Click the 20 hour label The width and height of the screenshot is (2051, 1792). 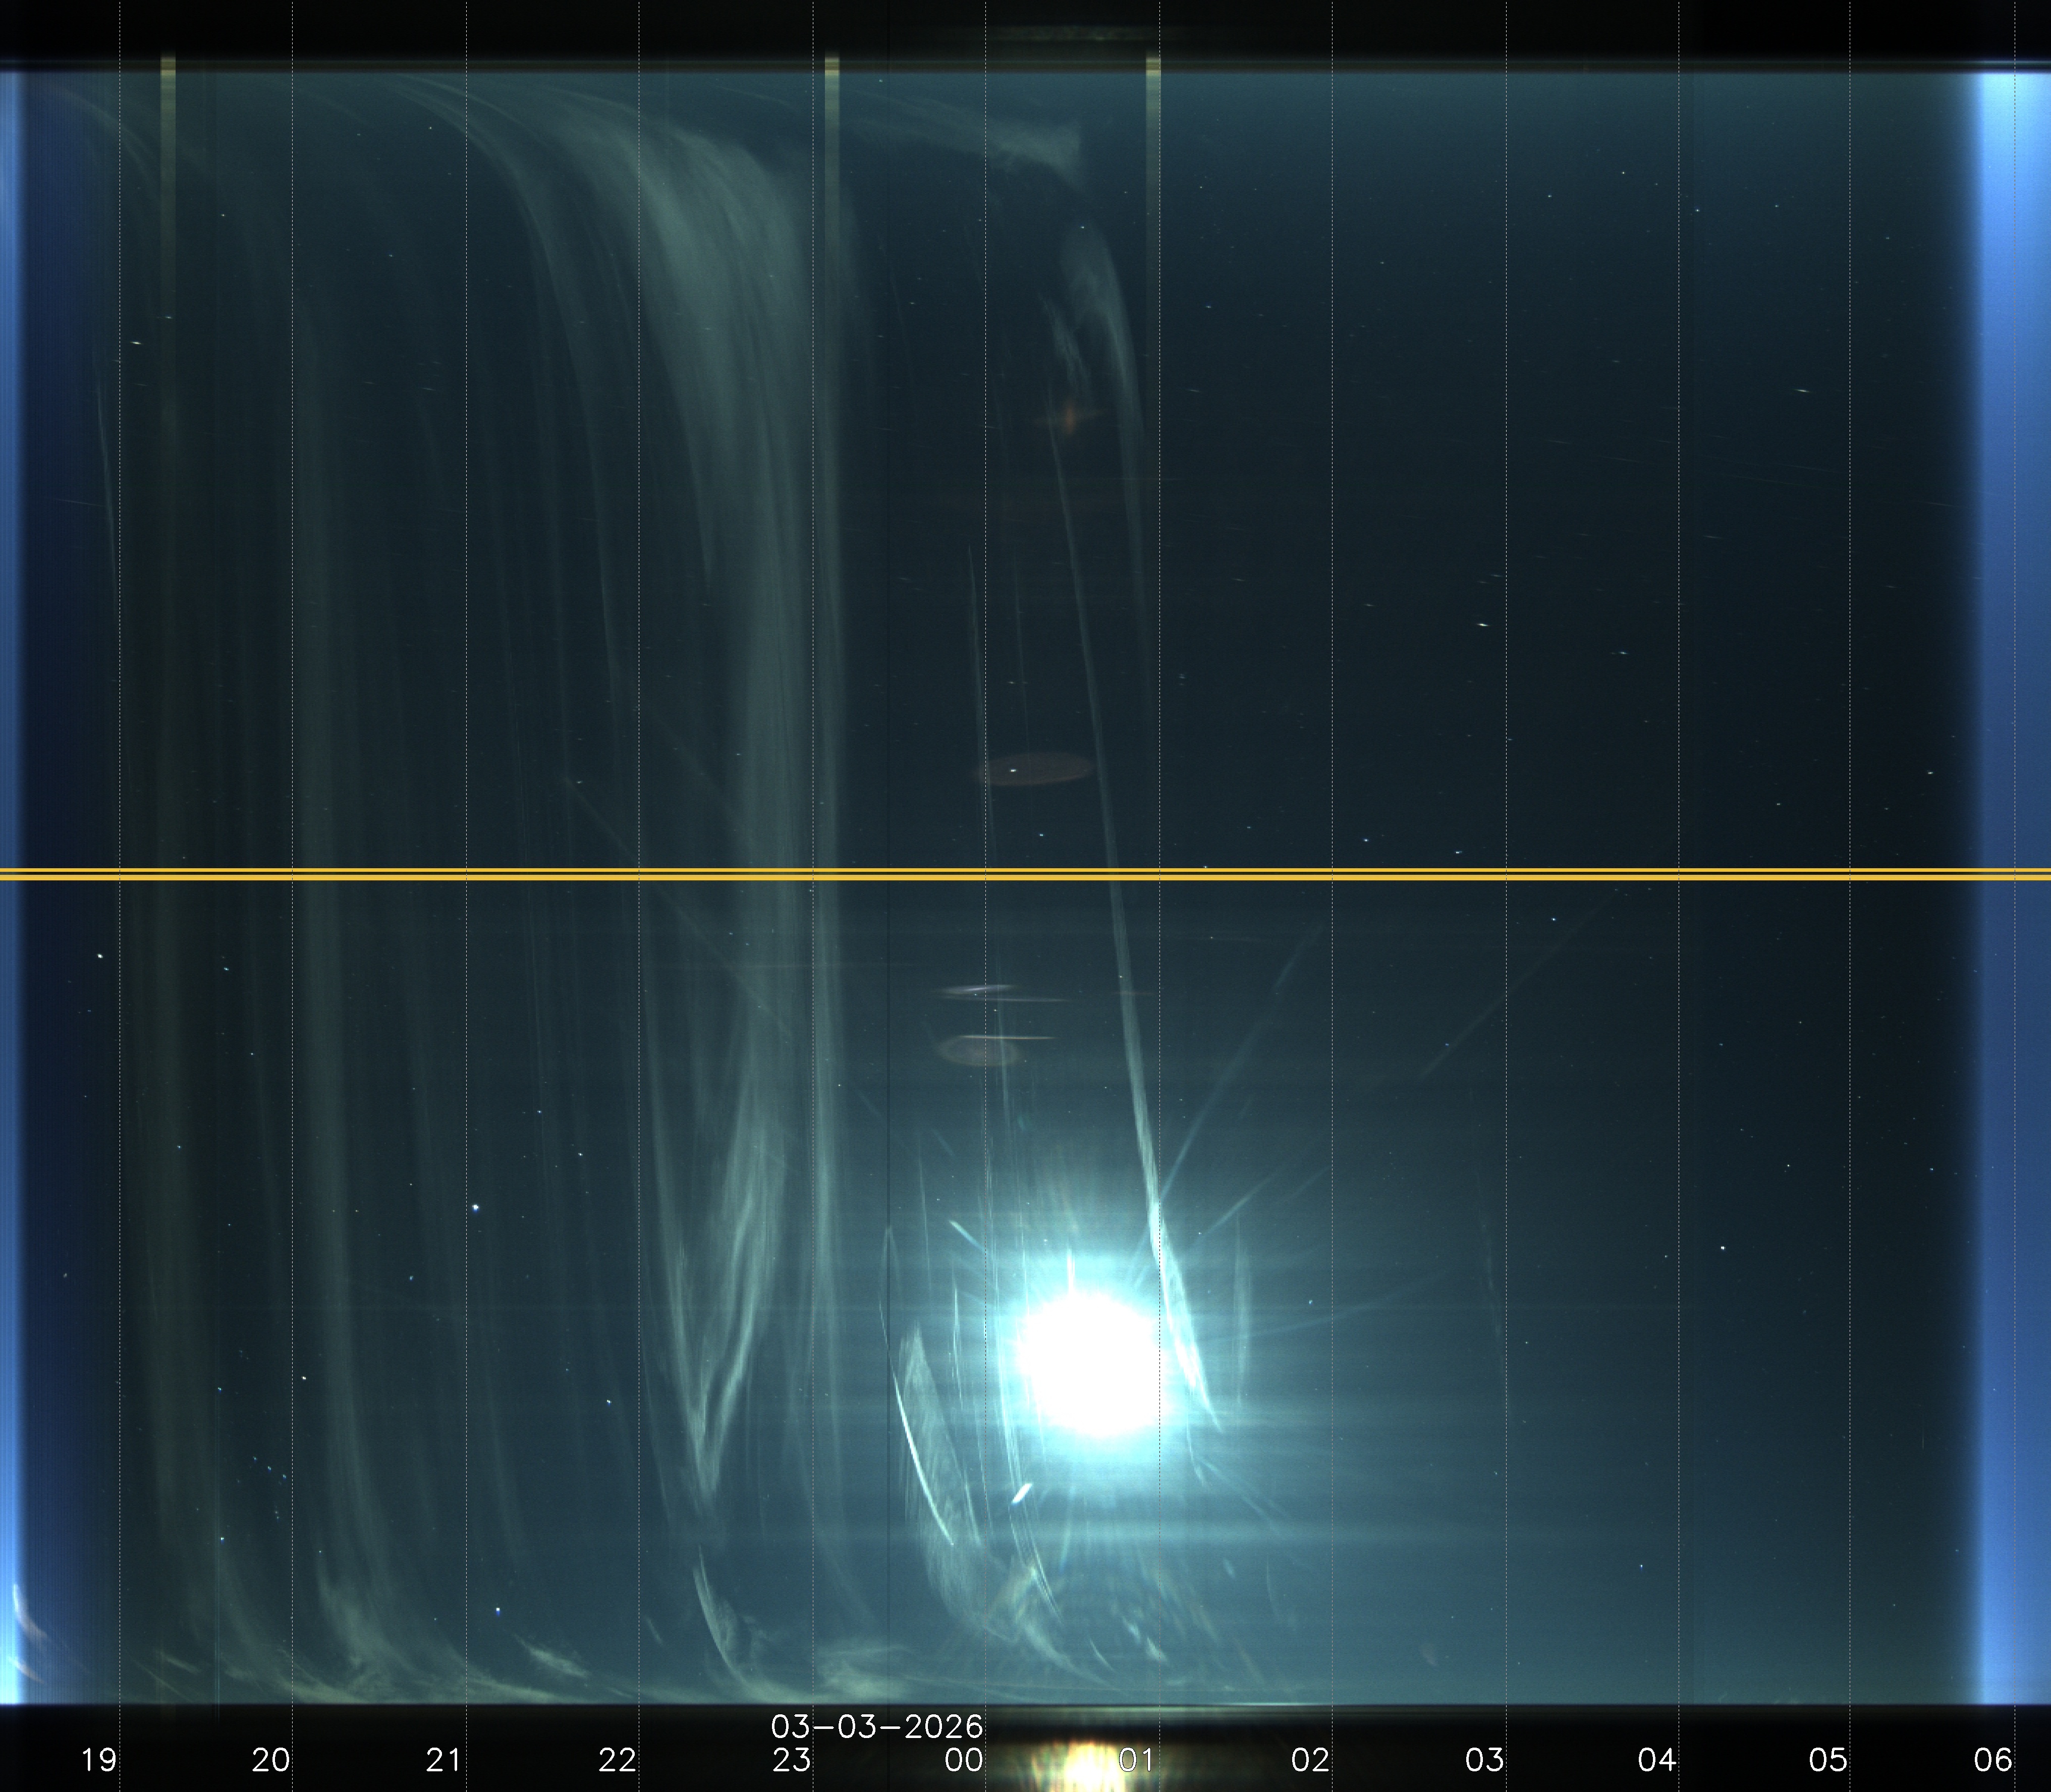(x=271, y=1759)
